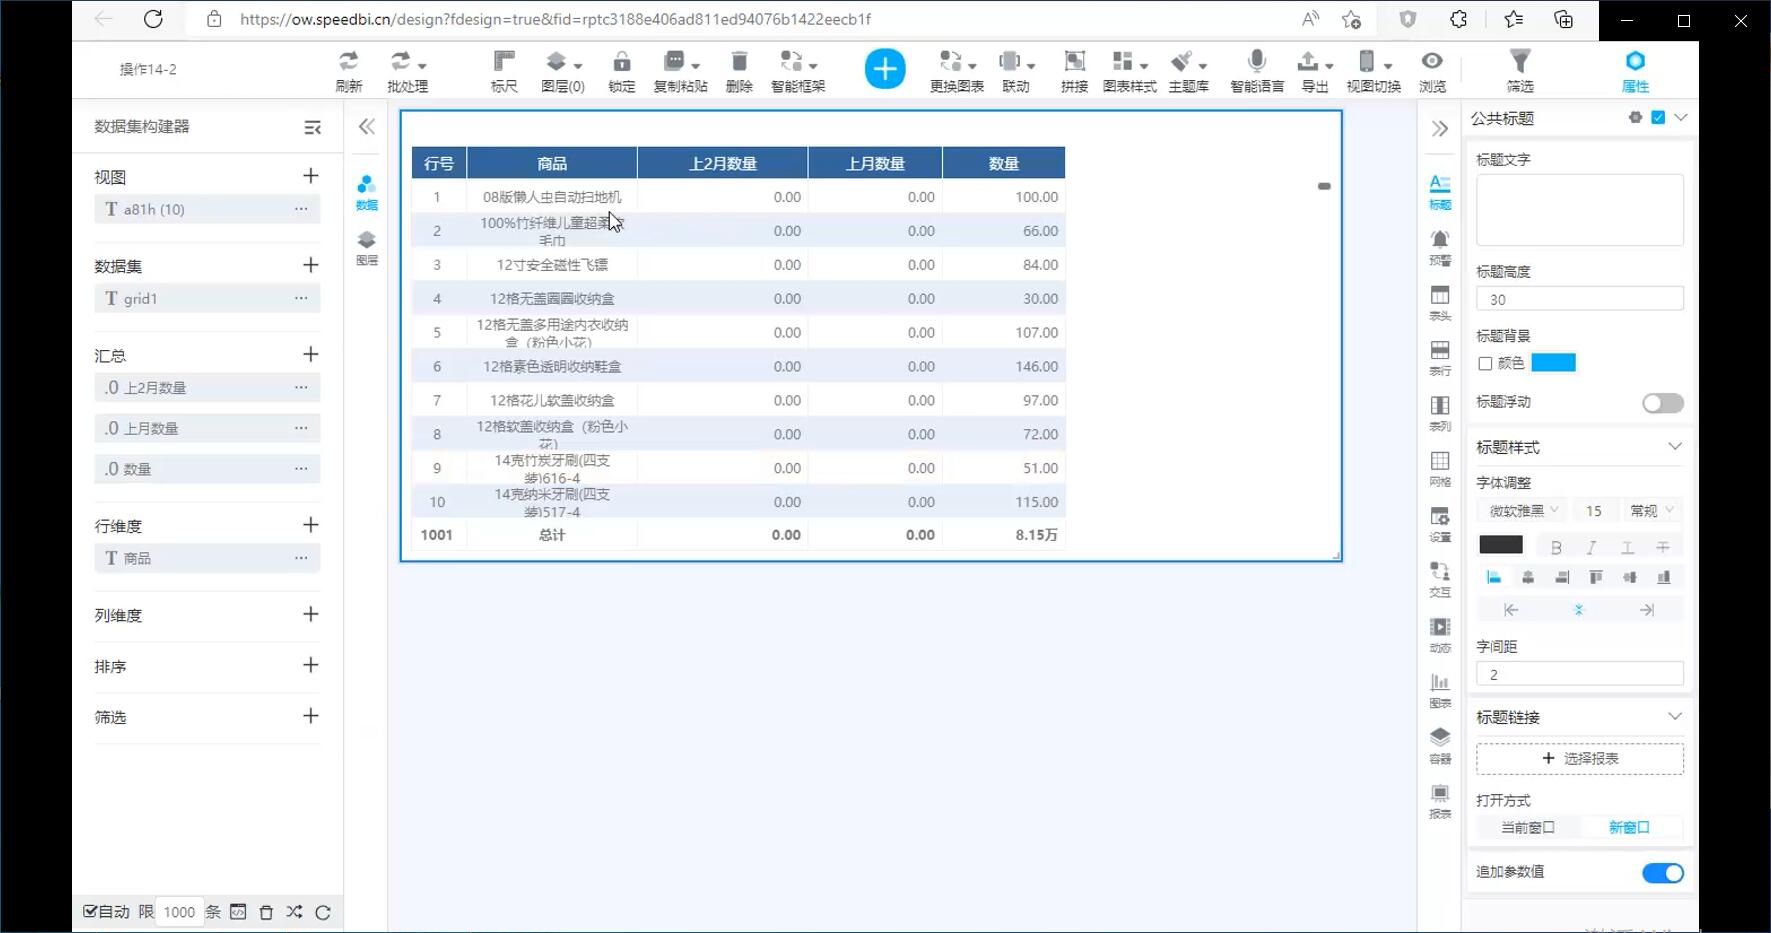1771x933 pixels.
Task: Click the 浏览 eye preview icon
Action: (1432, 62)
